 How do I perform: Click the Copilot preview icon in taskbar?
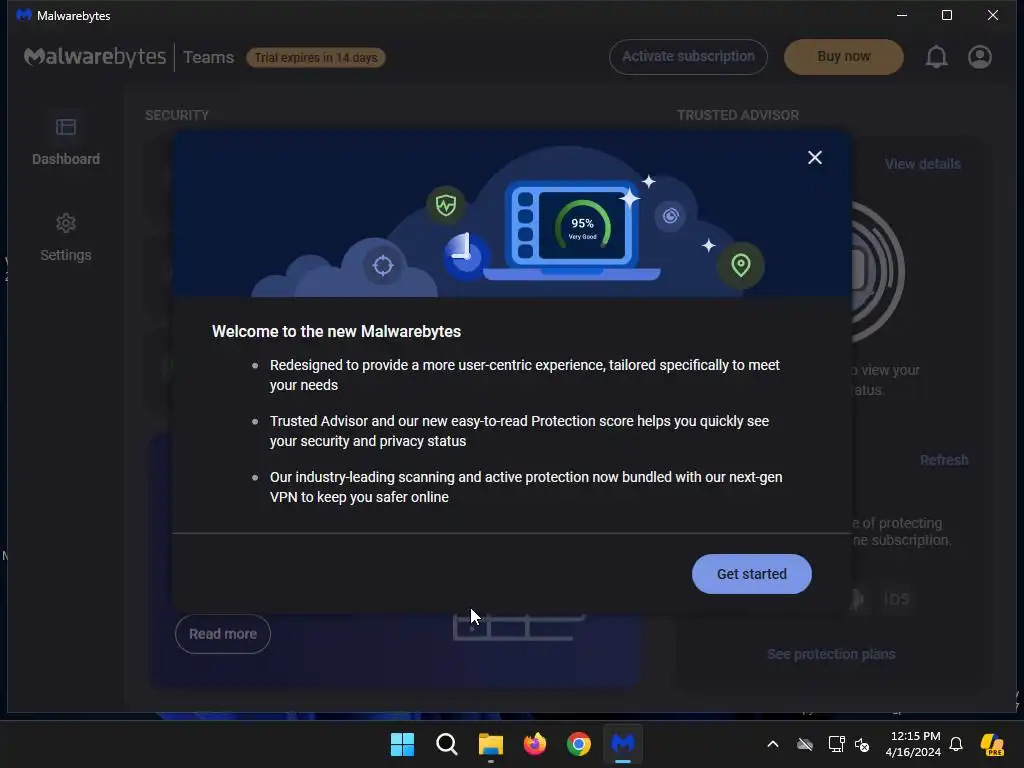coord(992,744)
